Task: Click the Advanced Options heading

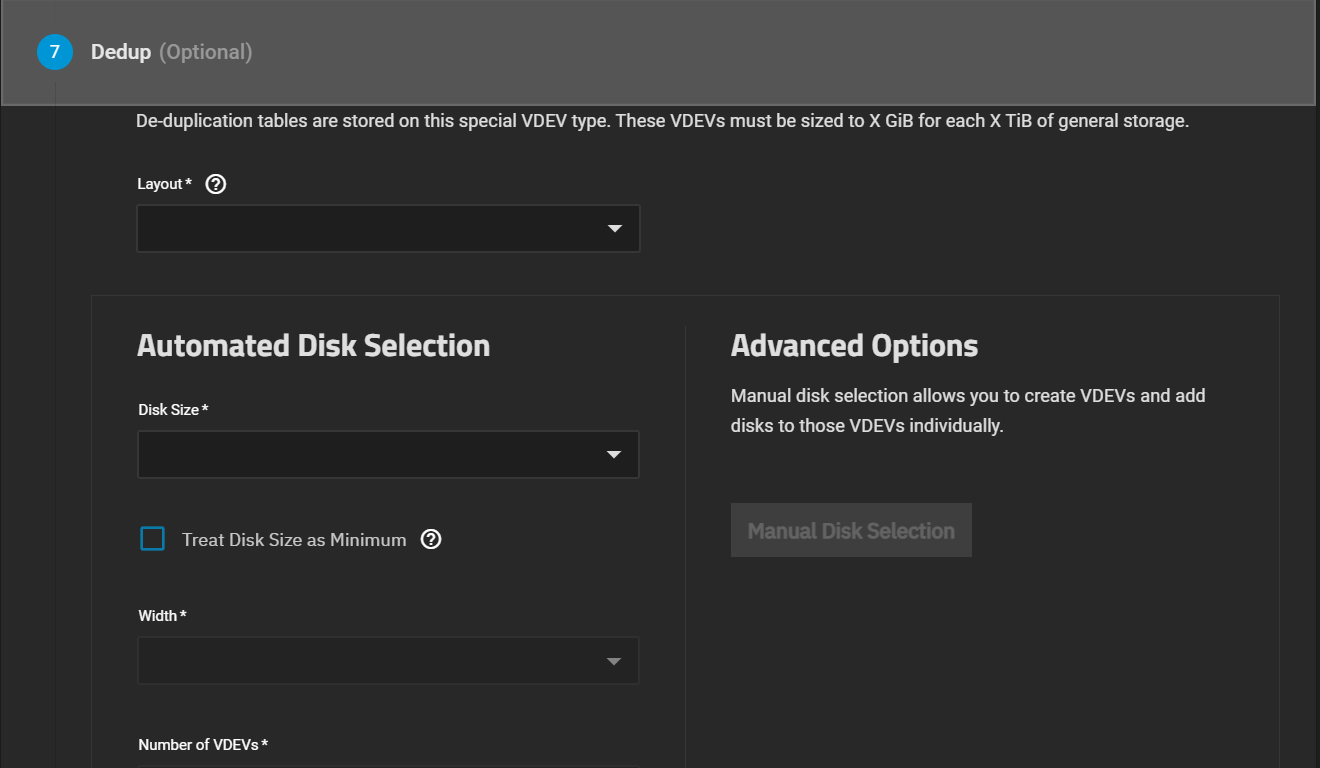Action: click(854, 346)
